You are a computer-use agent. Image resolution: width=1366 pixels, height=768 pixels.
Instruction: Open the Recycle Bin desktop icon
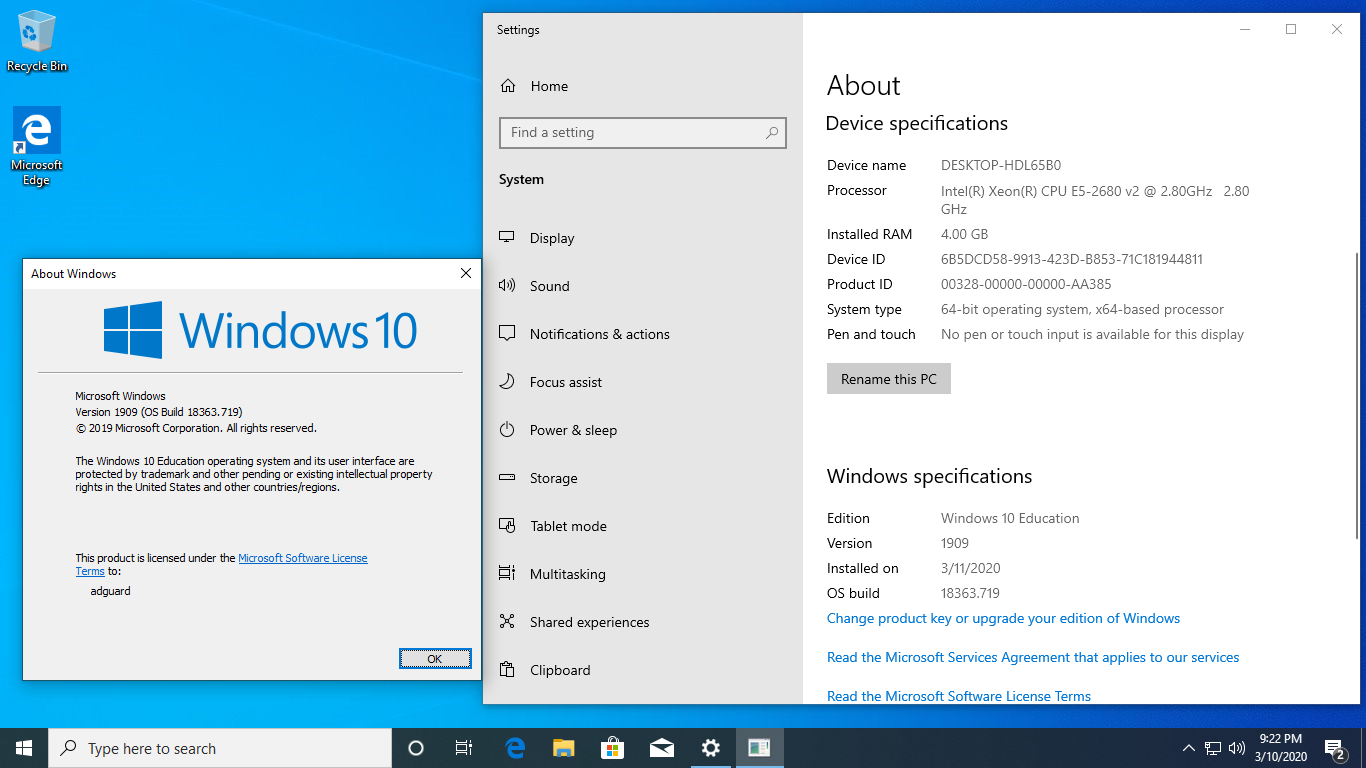pyautogui.click(x=37, y=41)
